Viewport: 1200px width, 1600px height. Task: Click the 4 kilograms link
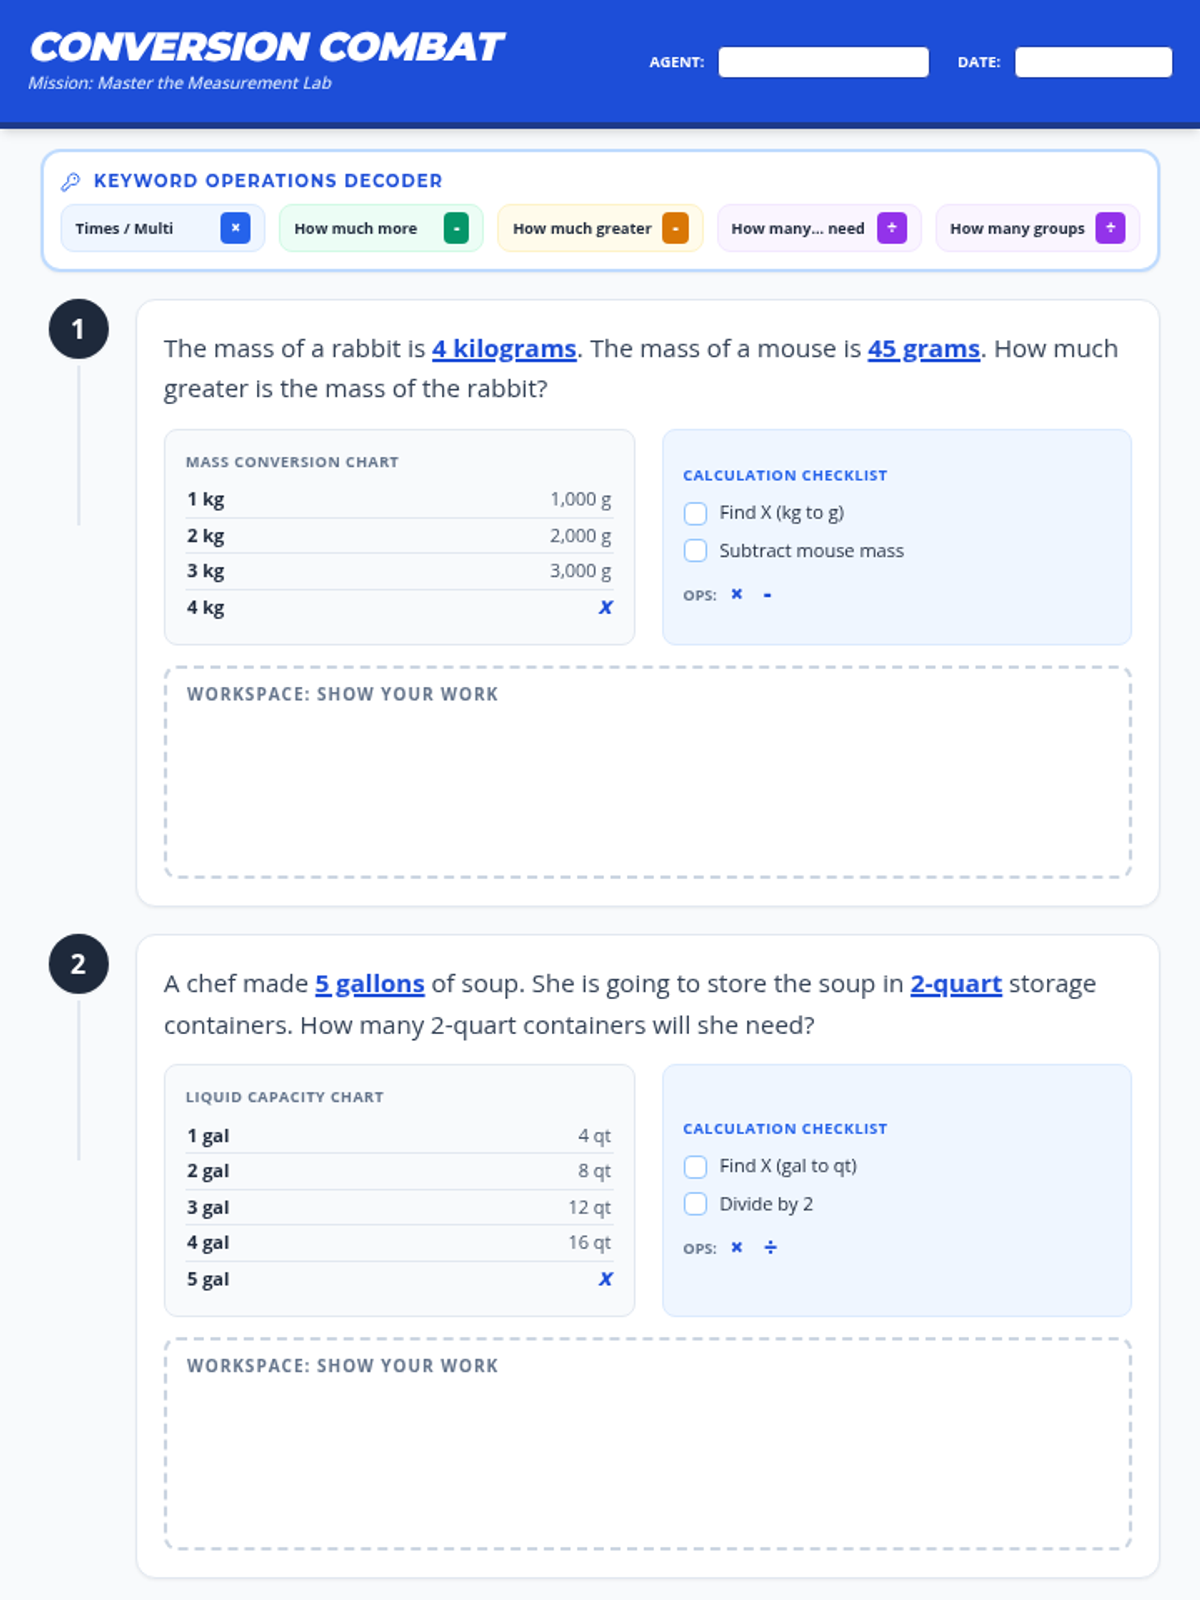pyautogui.click(x=504, y=349)
